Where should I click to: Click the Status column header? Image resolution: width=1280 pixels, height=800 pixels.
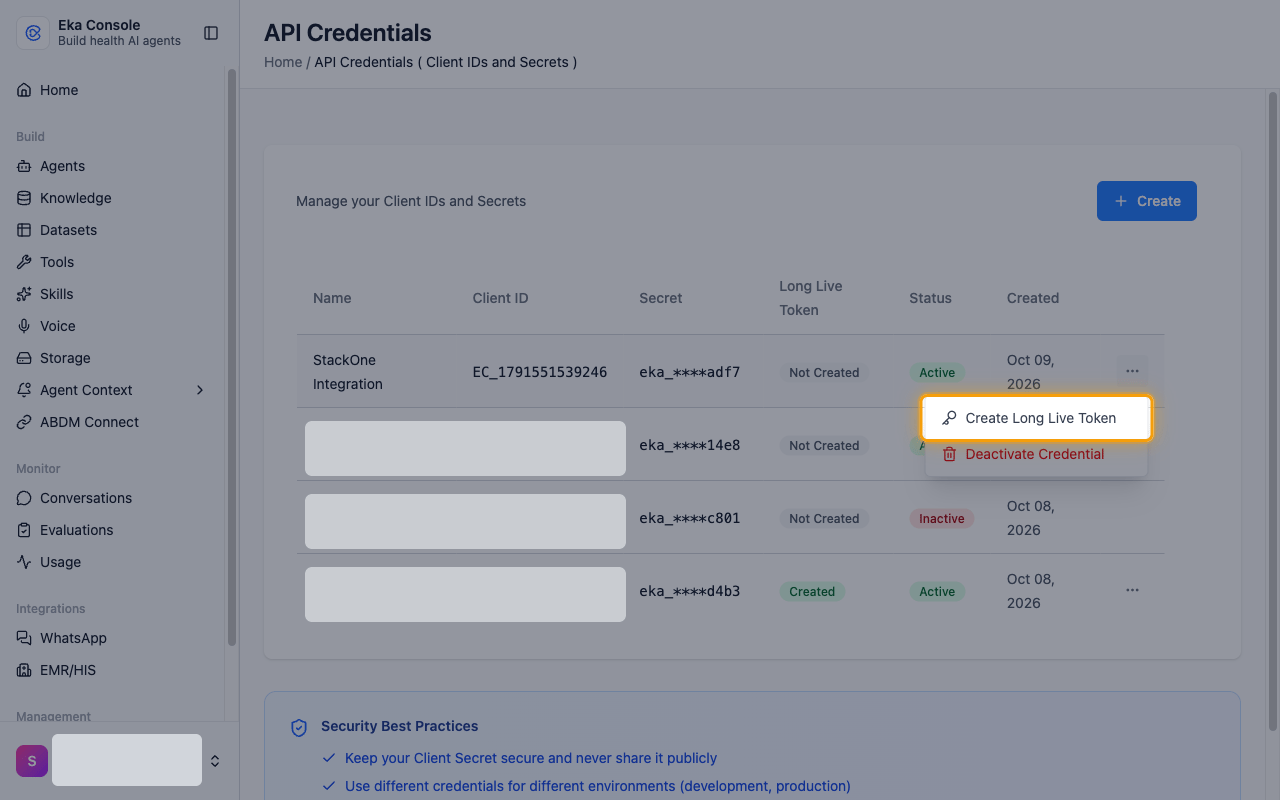tap(930, 298)
